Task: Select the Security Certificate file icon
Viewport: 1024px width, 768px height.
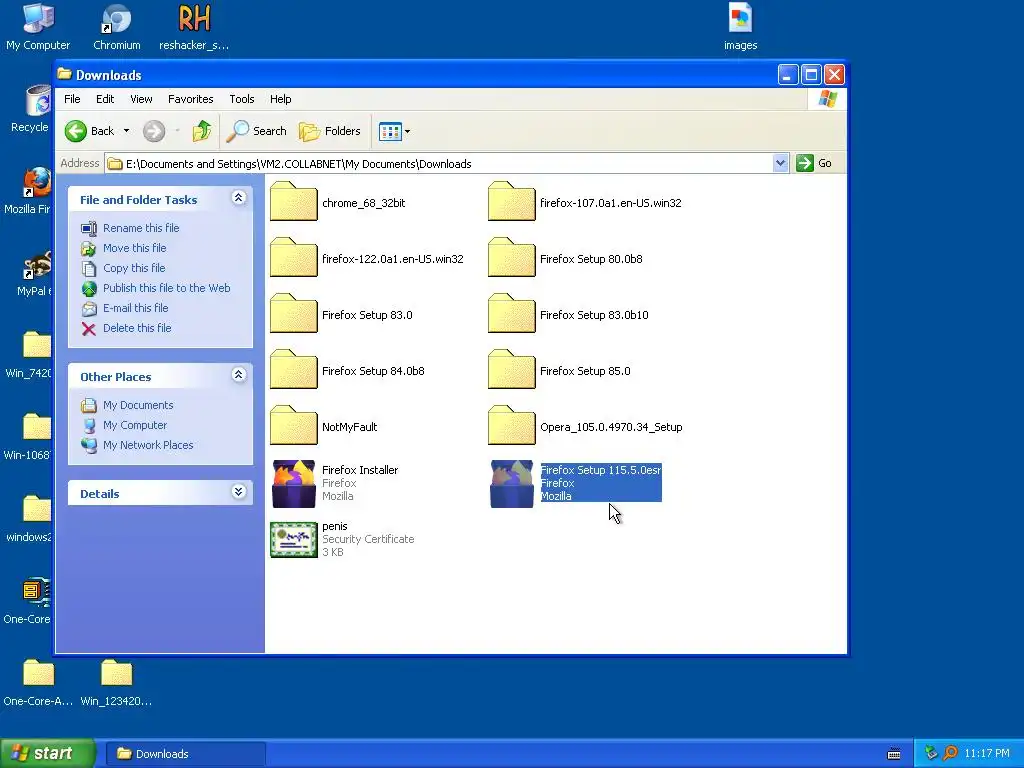Action: [x=294, y=540]
